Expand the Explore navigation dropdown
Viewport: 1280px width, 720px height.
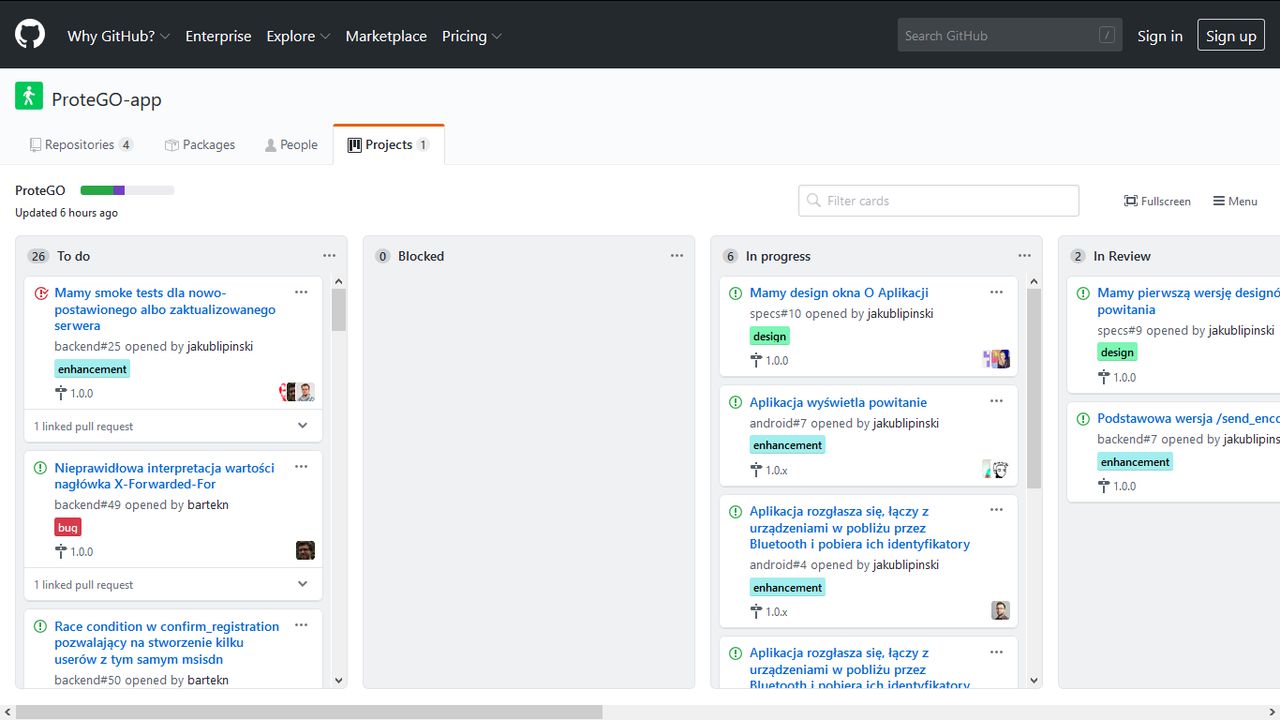coord(297,36)
